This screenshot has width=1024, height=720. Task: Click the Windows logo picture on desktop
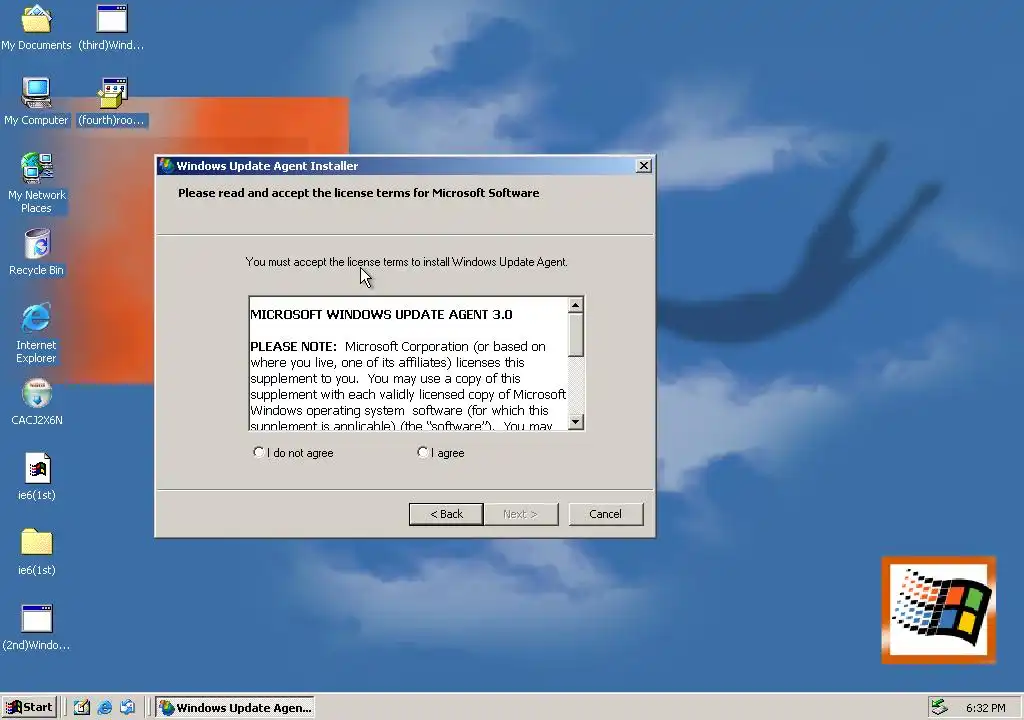pos(938,610)
